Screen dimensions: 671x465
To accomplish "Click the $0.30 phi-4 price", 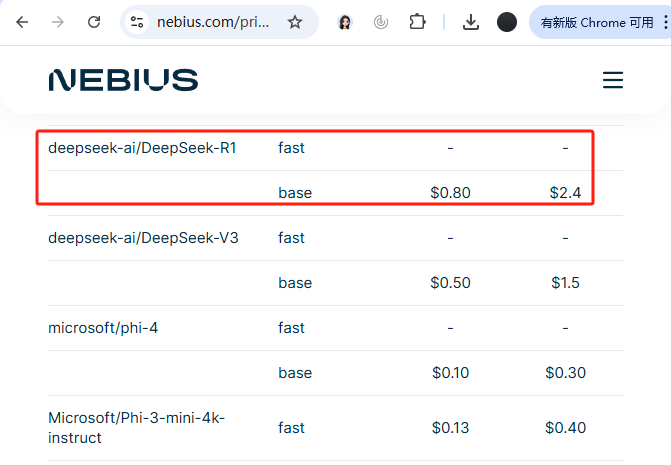I will click(x=565, y=373).
